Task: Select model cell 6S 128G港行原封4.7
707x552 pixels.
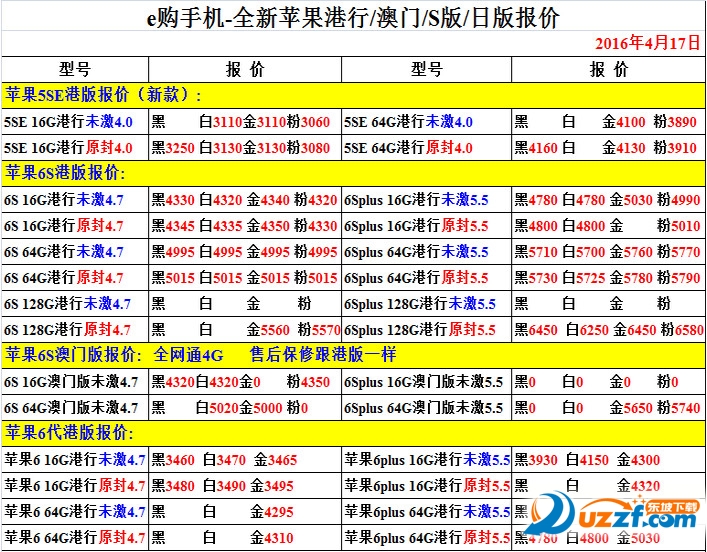Action: 67,330
